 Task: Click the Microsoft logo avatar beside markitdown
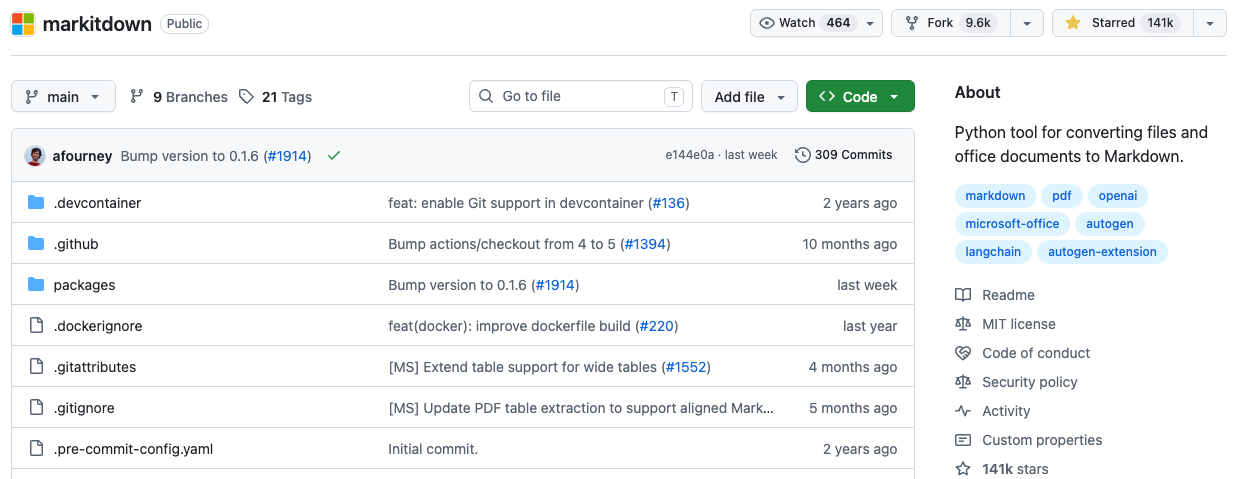point(23,23)
